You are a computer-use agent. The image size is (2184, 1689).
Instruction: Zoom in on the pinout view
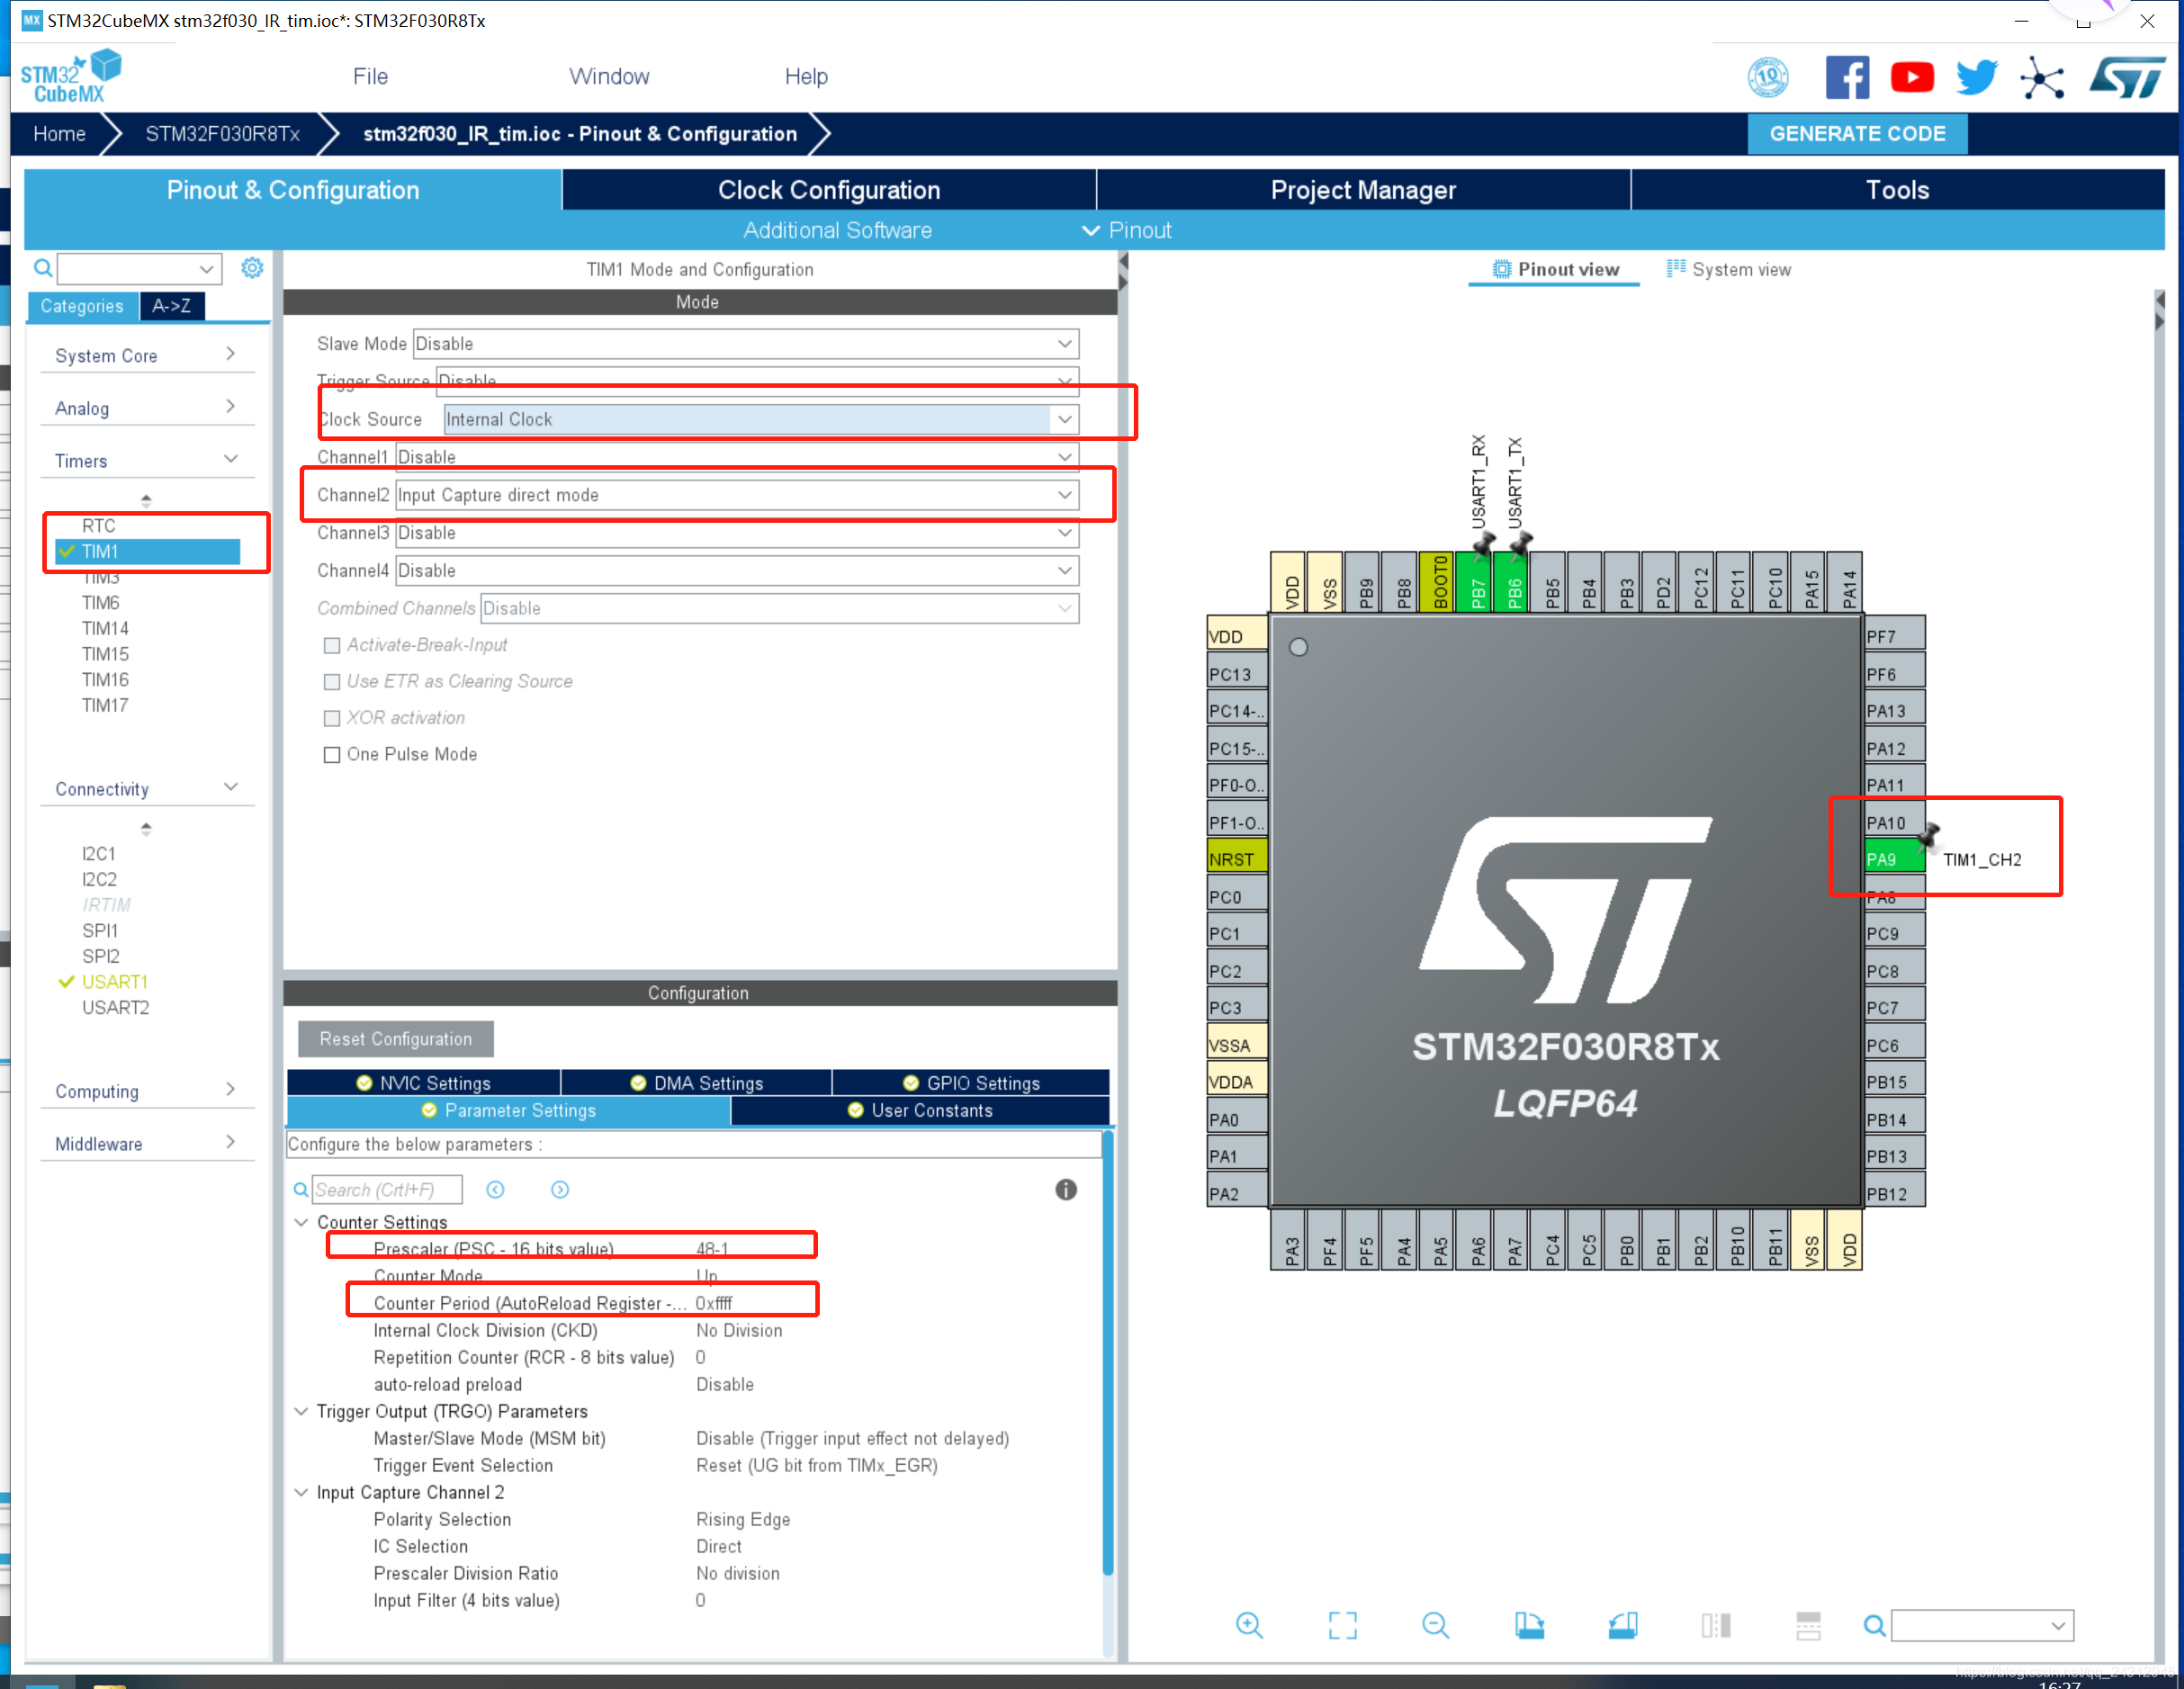pos(1249,1625)
